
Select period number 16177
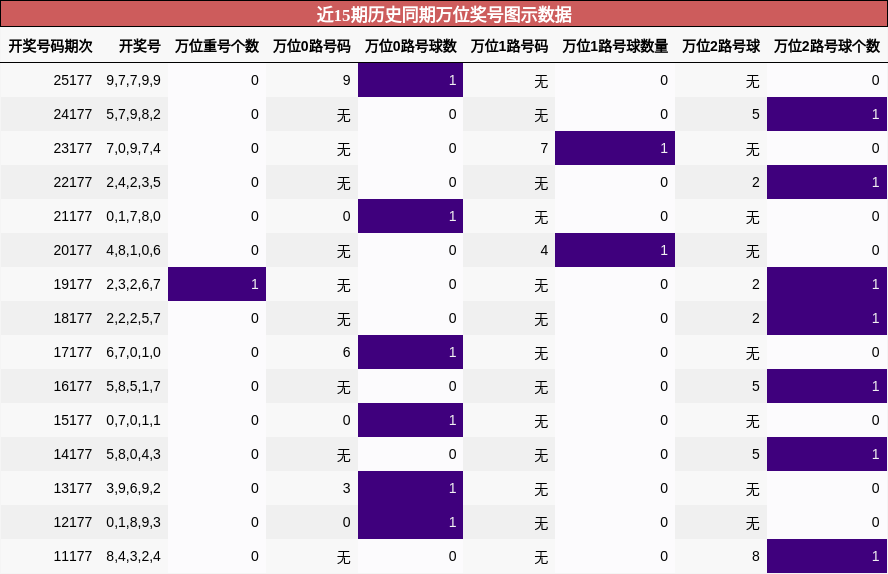coord(72,386)
